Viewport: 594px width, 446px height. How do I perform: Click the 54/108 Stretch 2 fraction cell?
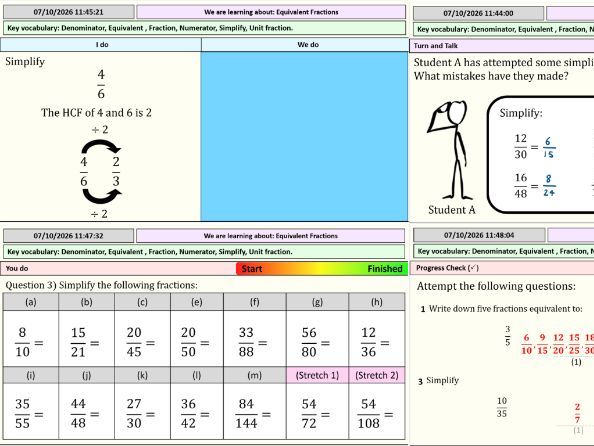click(377, 411)
